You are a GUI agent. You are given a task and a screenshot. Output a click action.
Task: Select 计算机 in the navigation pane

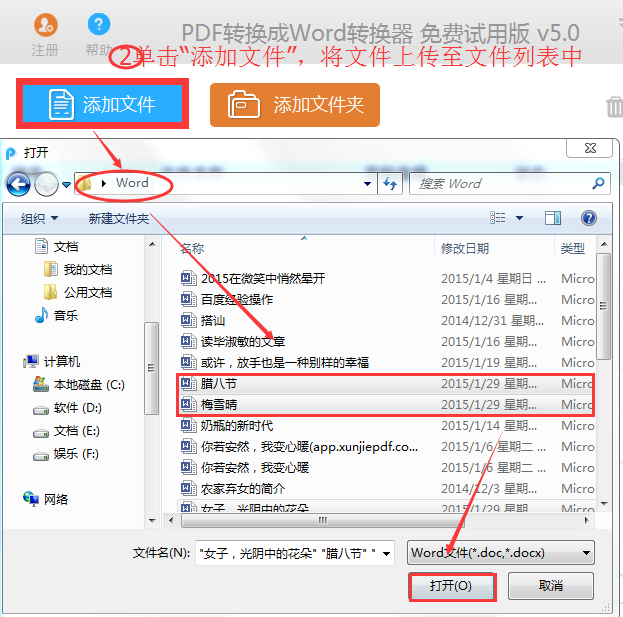point(52,361)
